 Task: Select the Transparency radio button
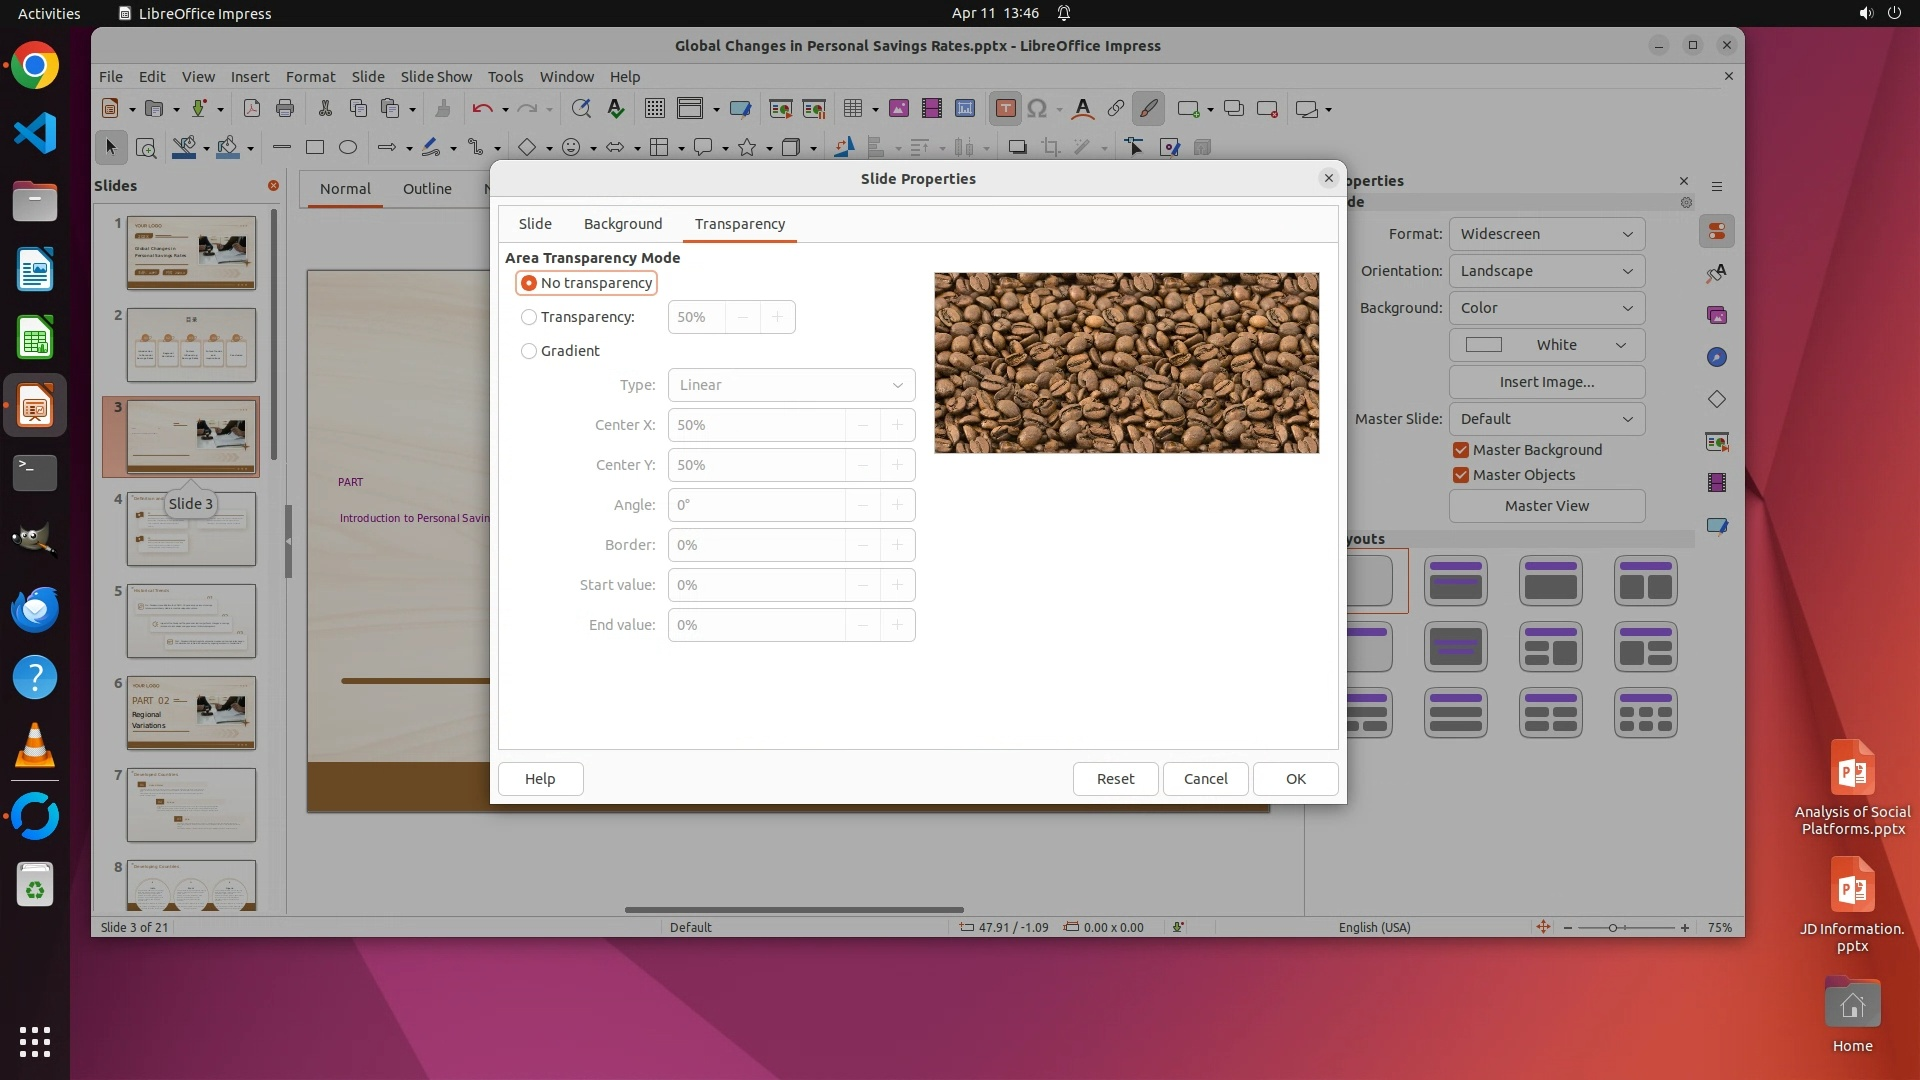[529, 317]
